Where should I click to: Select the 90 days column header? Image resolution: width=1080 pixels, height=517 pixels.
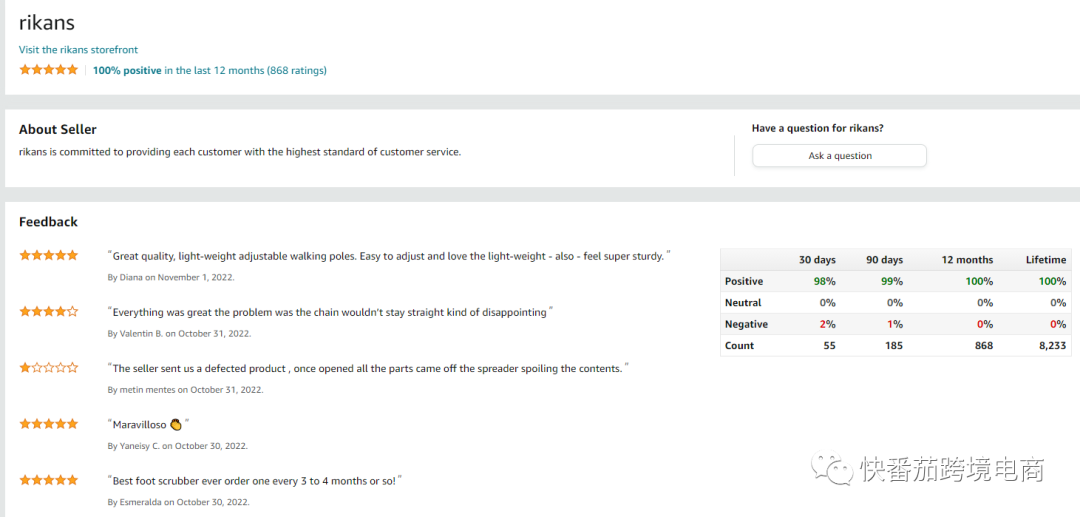(x=884, y=260)
